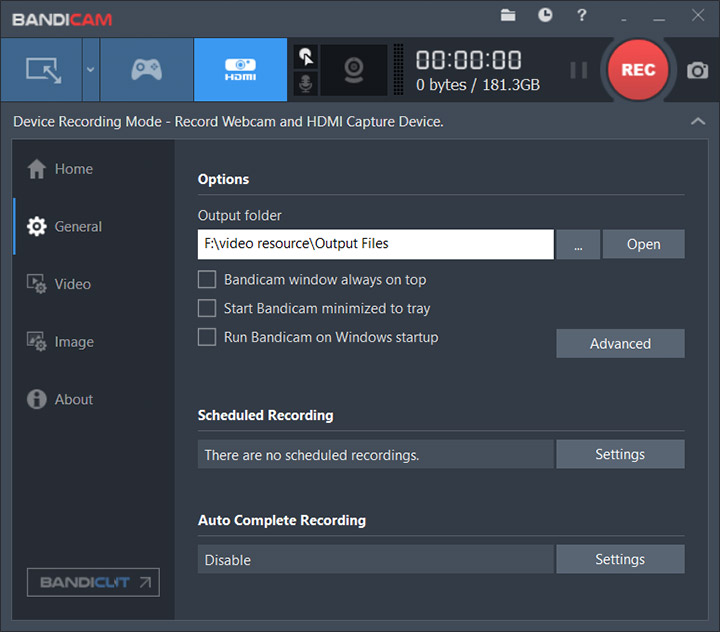Toggle microphone recording icon
This screenshot has height=632, width=720.
(x=307, y=84)
